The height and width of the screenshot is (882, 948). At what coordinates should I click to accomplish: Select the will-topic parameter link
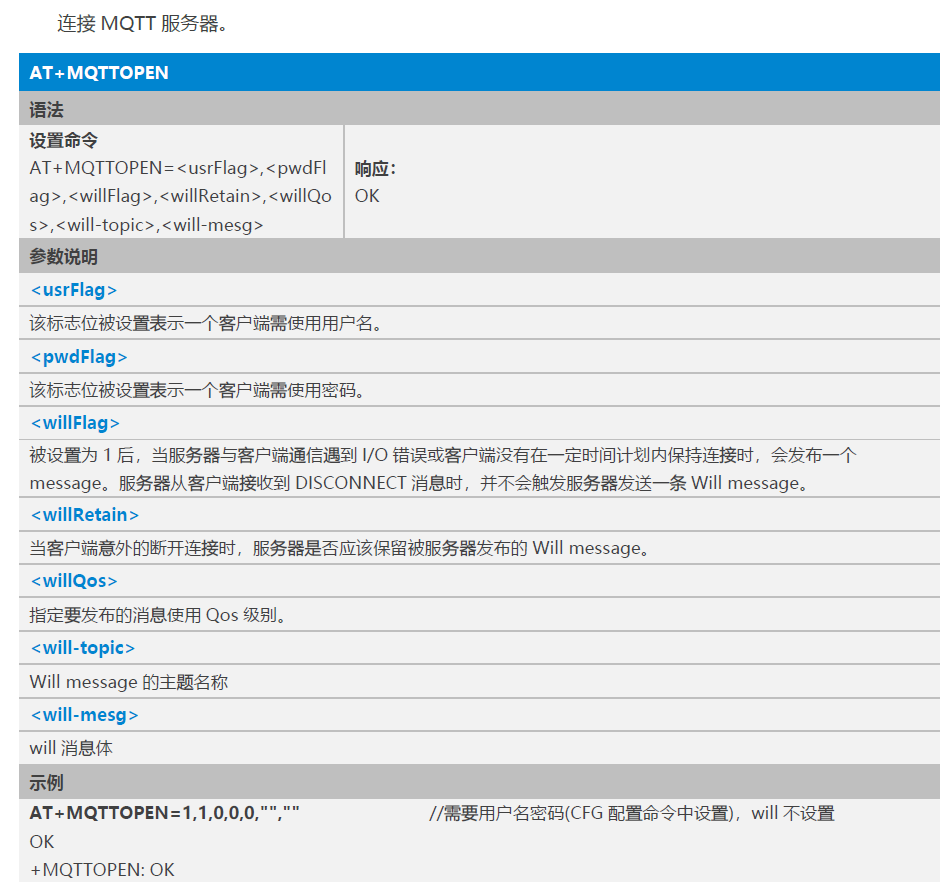click(x=81, y=648)
